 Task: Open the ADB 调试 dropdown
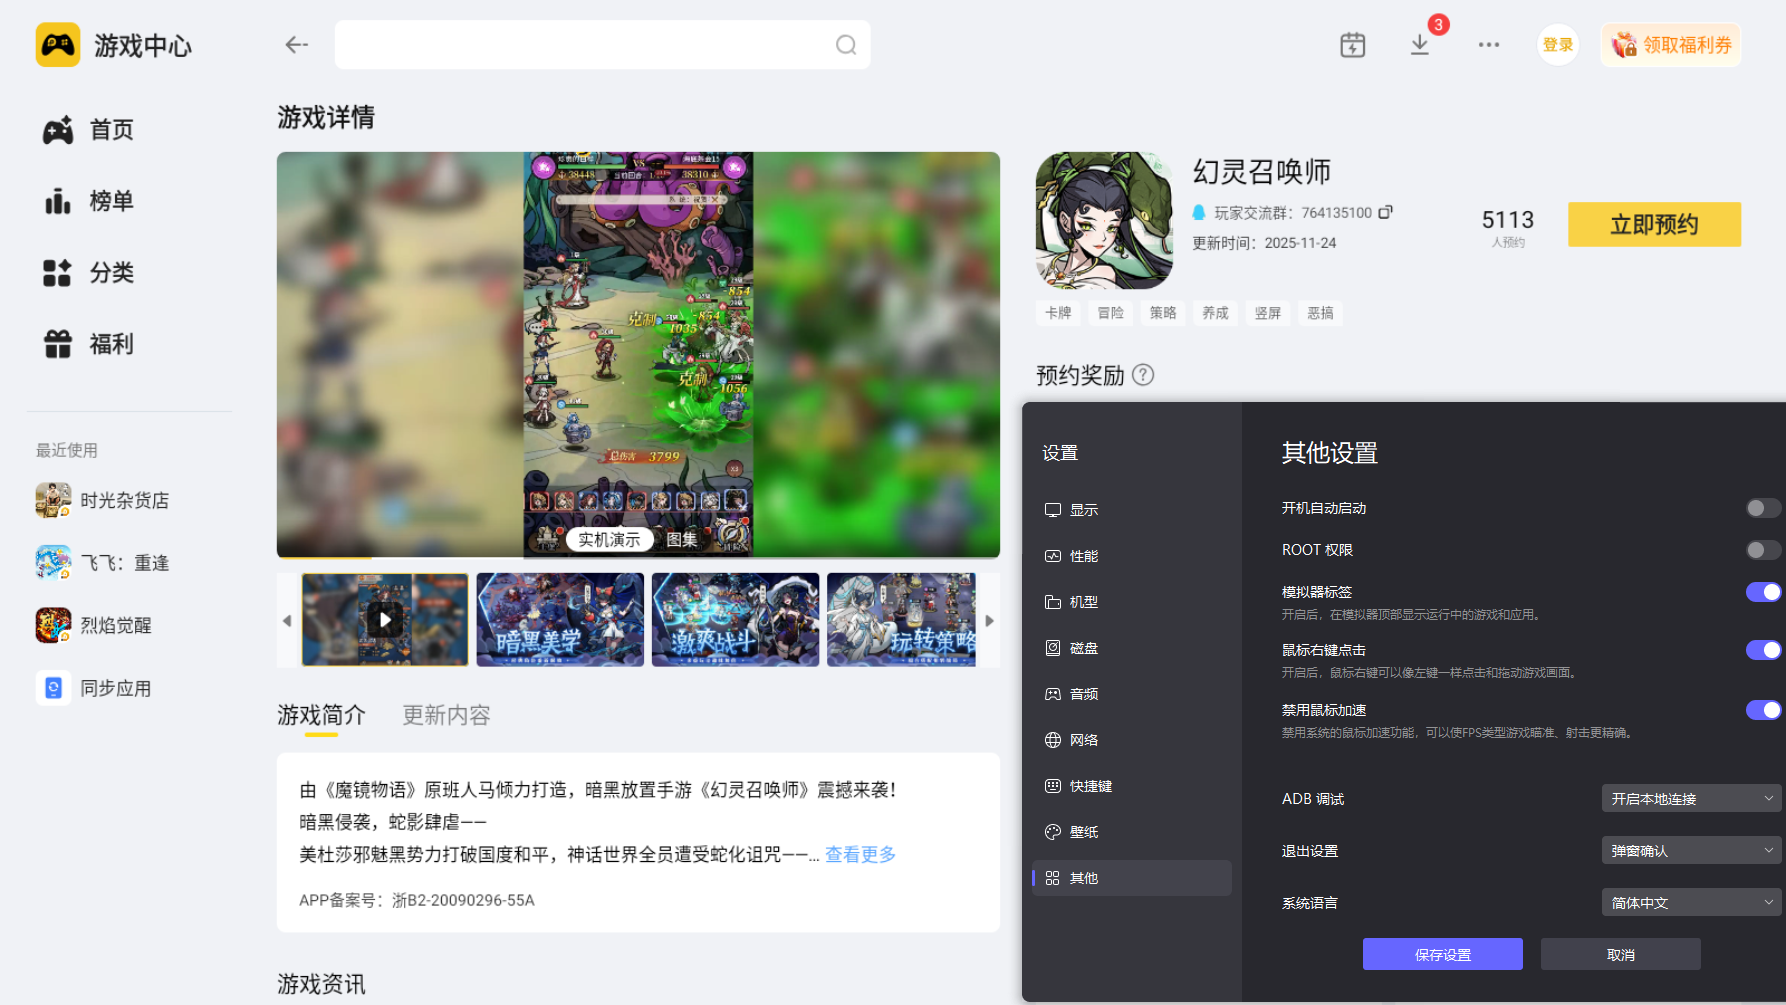(x=1690, y=798)
